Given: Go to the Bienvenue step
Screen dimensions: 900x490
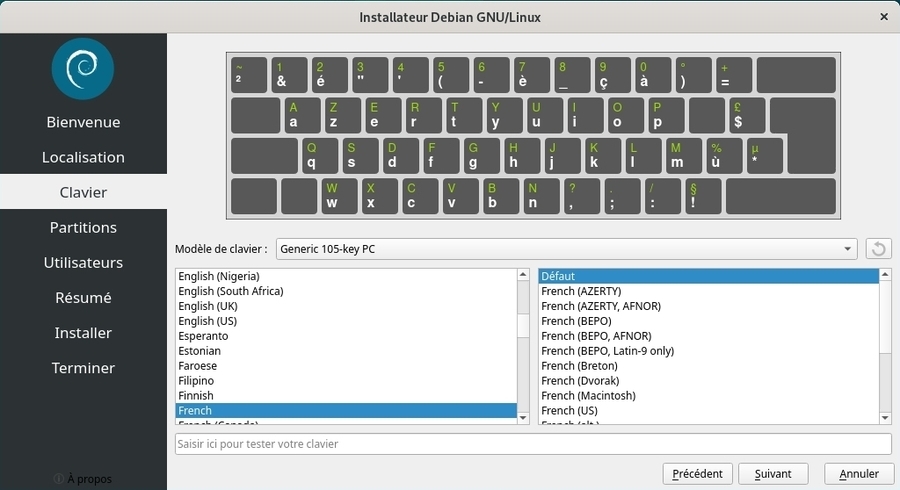Looking at the screenshot, I should tap(83, 122).
